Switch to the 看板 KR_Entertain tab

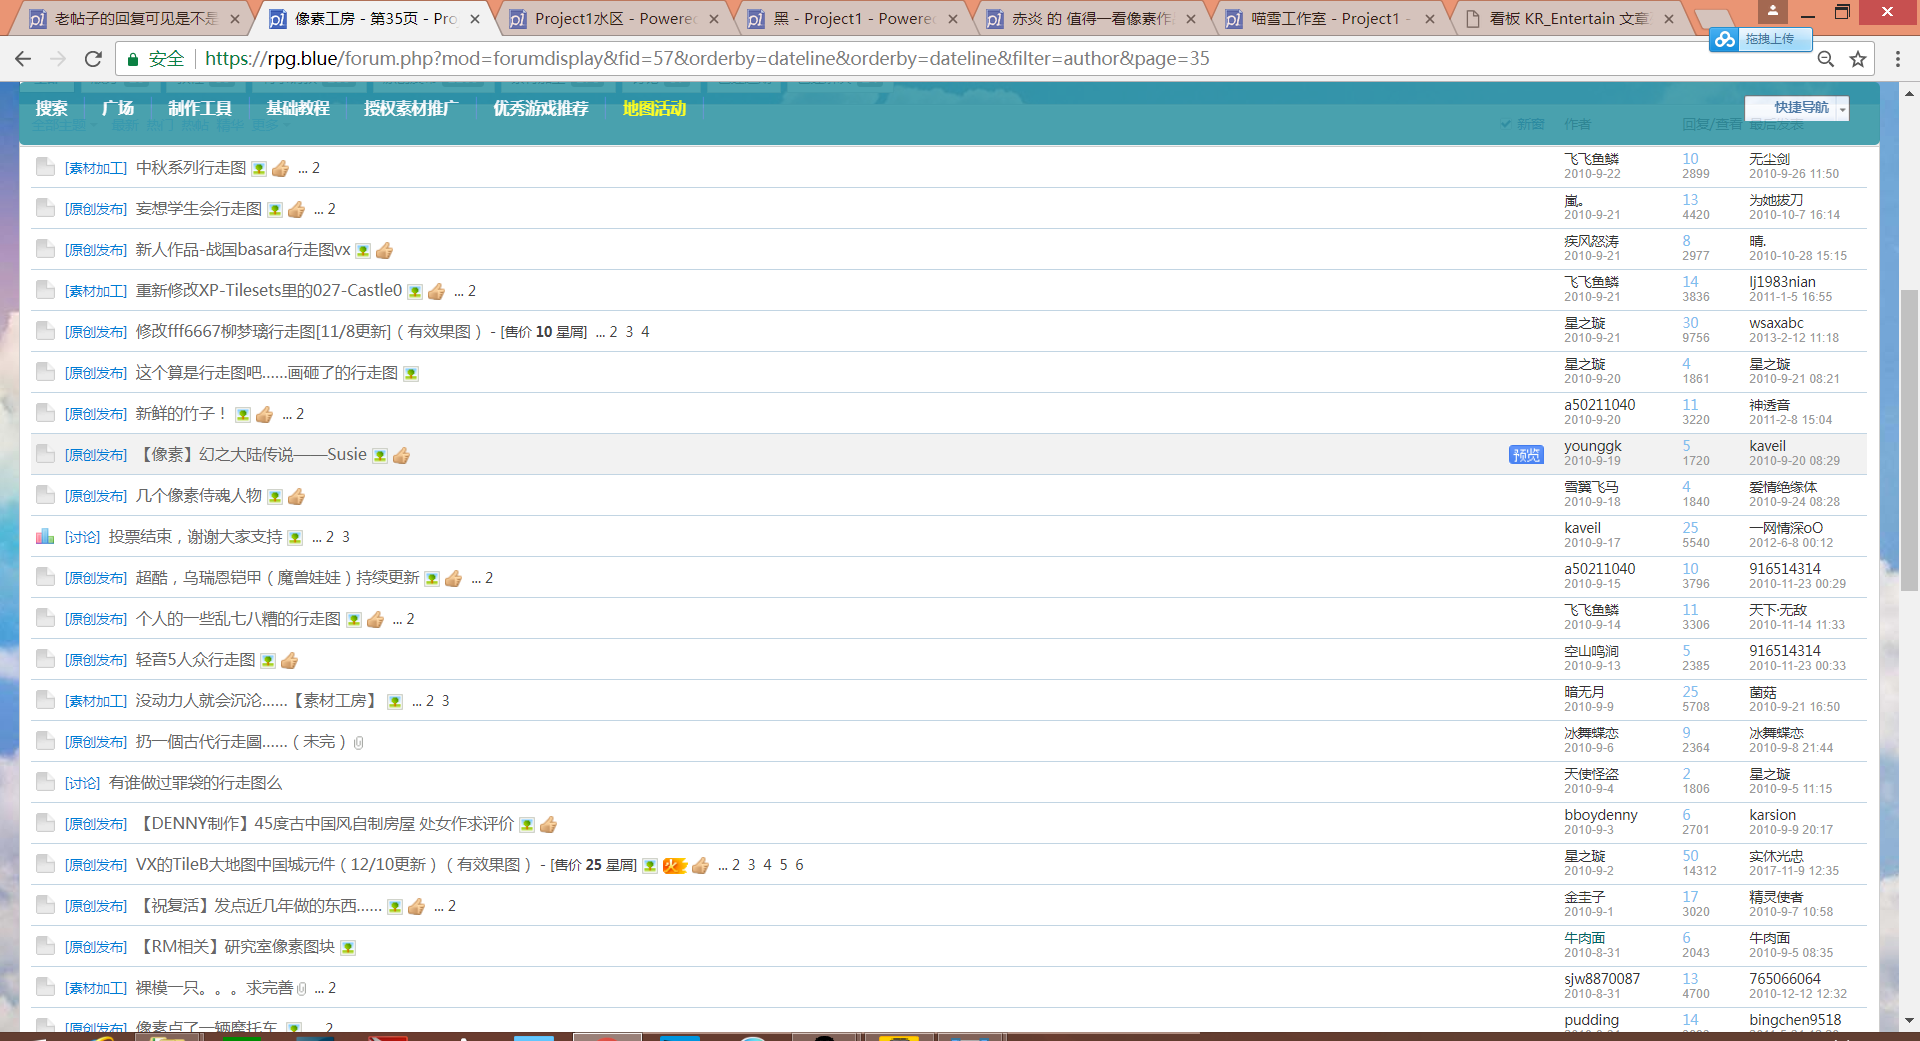(x=1568, y=18)
